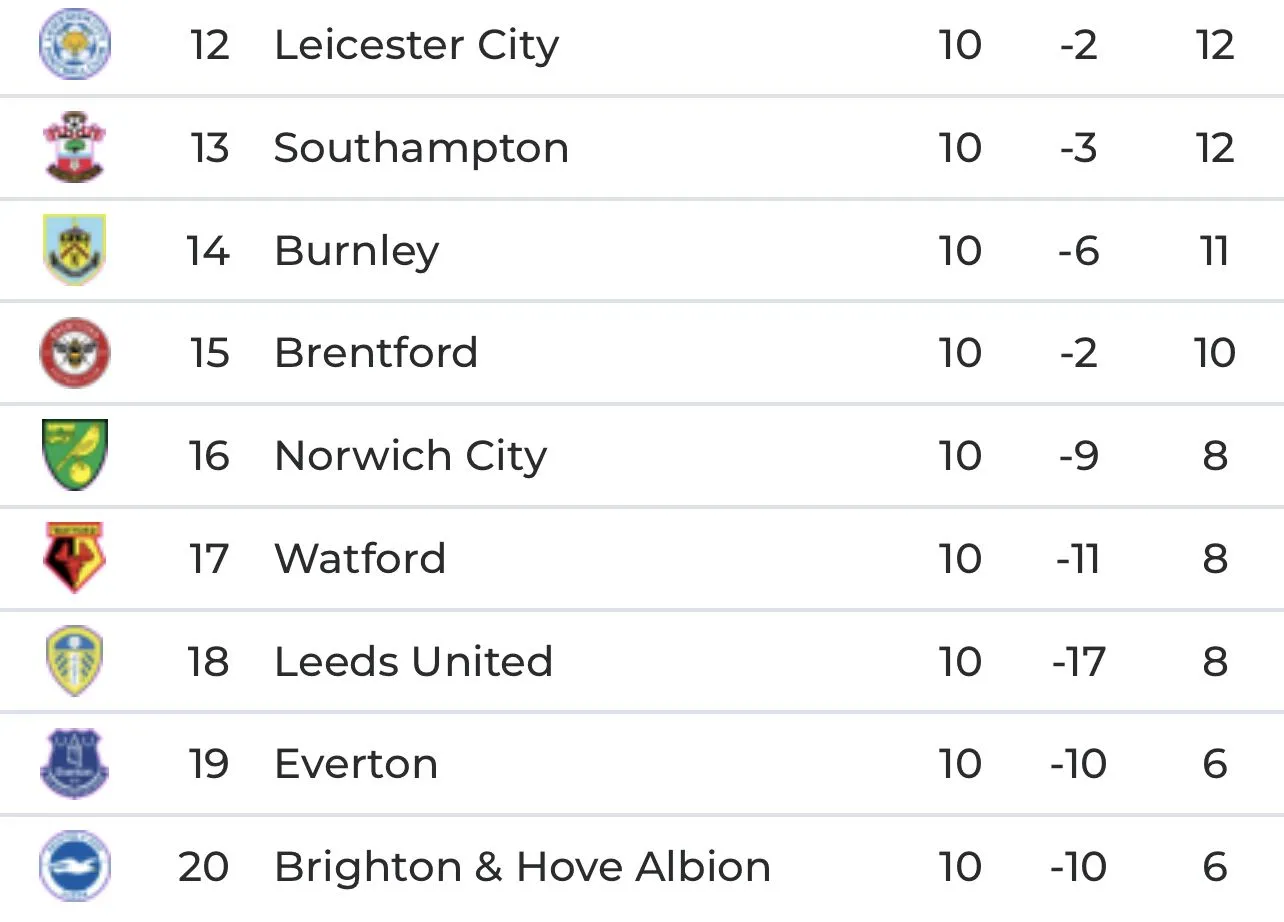1284x922 pixels.
Task: Select the Watford team name
Action: click(360, 558)
